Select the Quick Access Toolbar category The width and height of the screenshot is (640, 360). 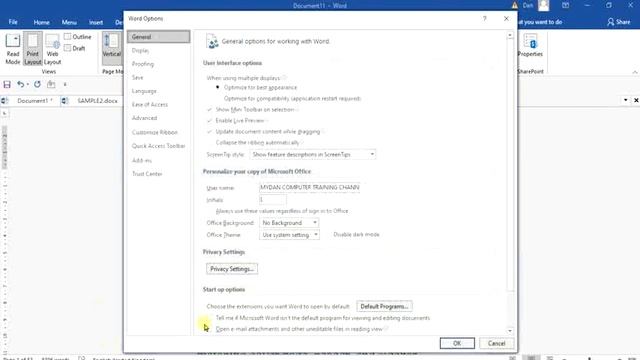(x=158, y=146)
